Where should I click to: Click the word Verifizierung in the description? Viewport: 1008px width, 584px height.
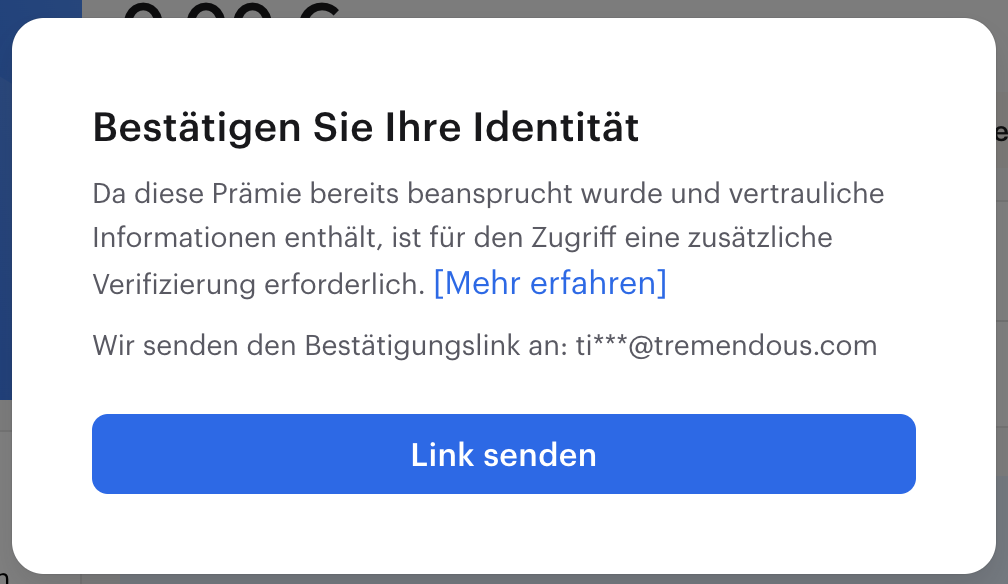point(175,284)
